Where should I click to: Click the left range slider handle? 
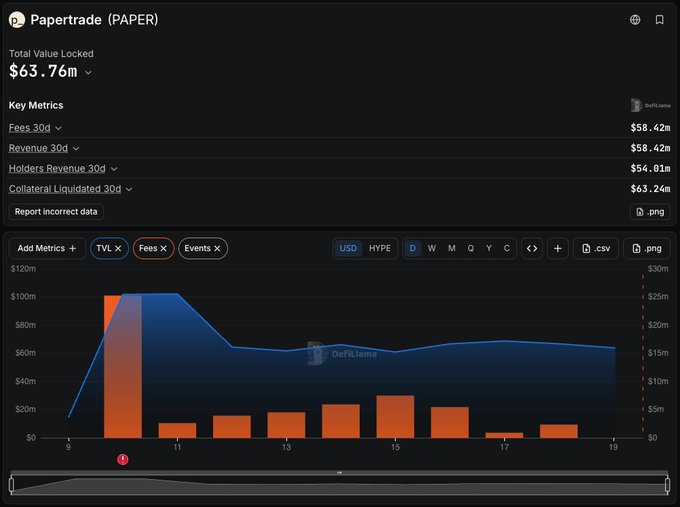(12, 484)
